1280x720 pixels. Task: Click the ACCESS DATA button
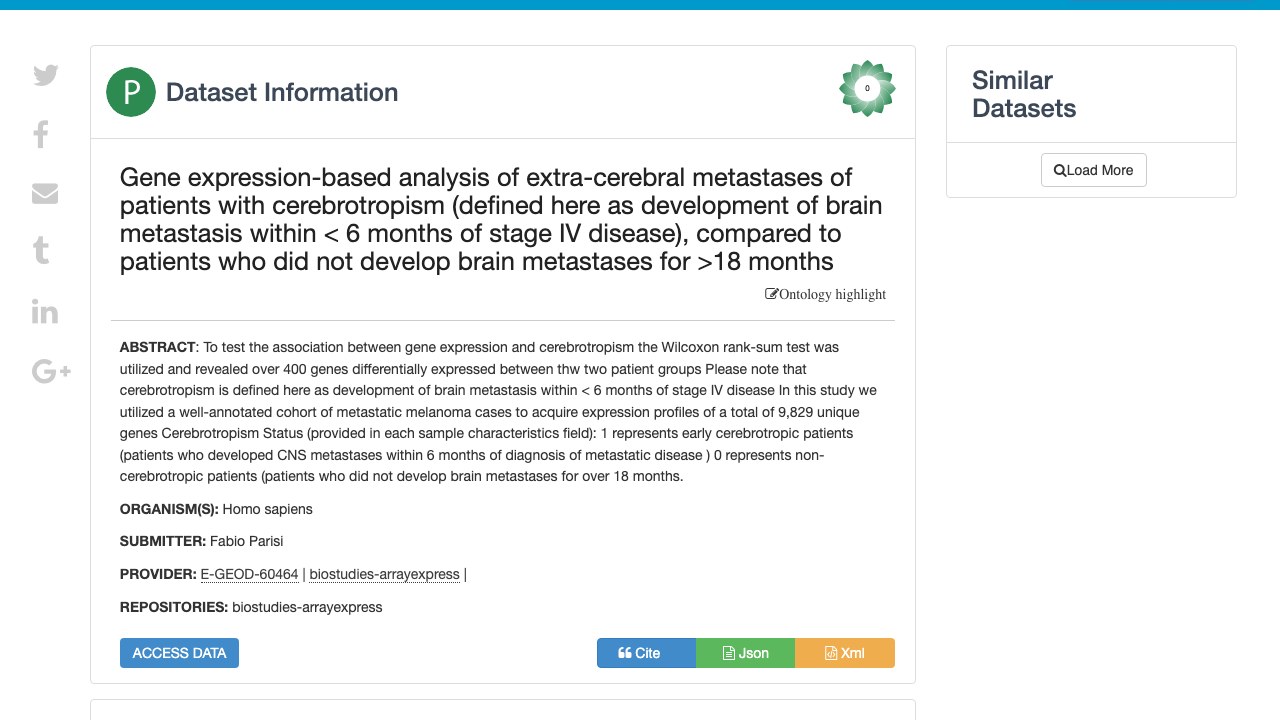tap(179, 653)
